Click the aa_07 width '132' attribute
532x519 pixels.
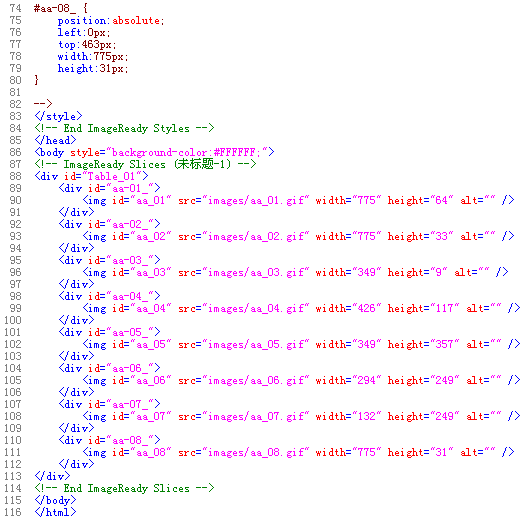click(x=348, y=416)
